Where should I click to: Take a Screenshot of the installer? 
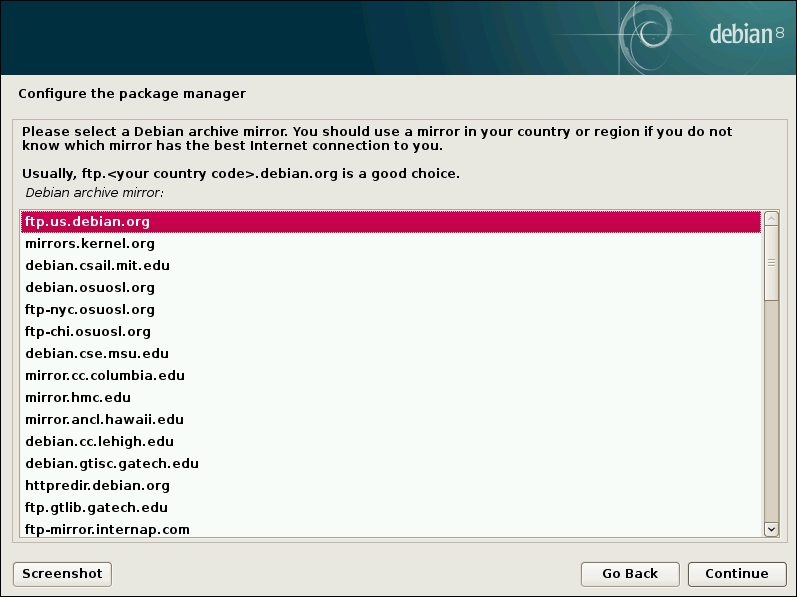pyautogui.click(x=63, y=574)
